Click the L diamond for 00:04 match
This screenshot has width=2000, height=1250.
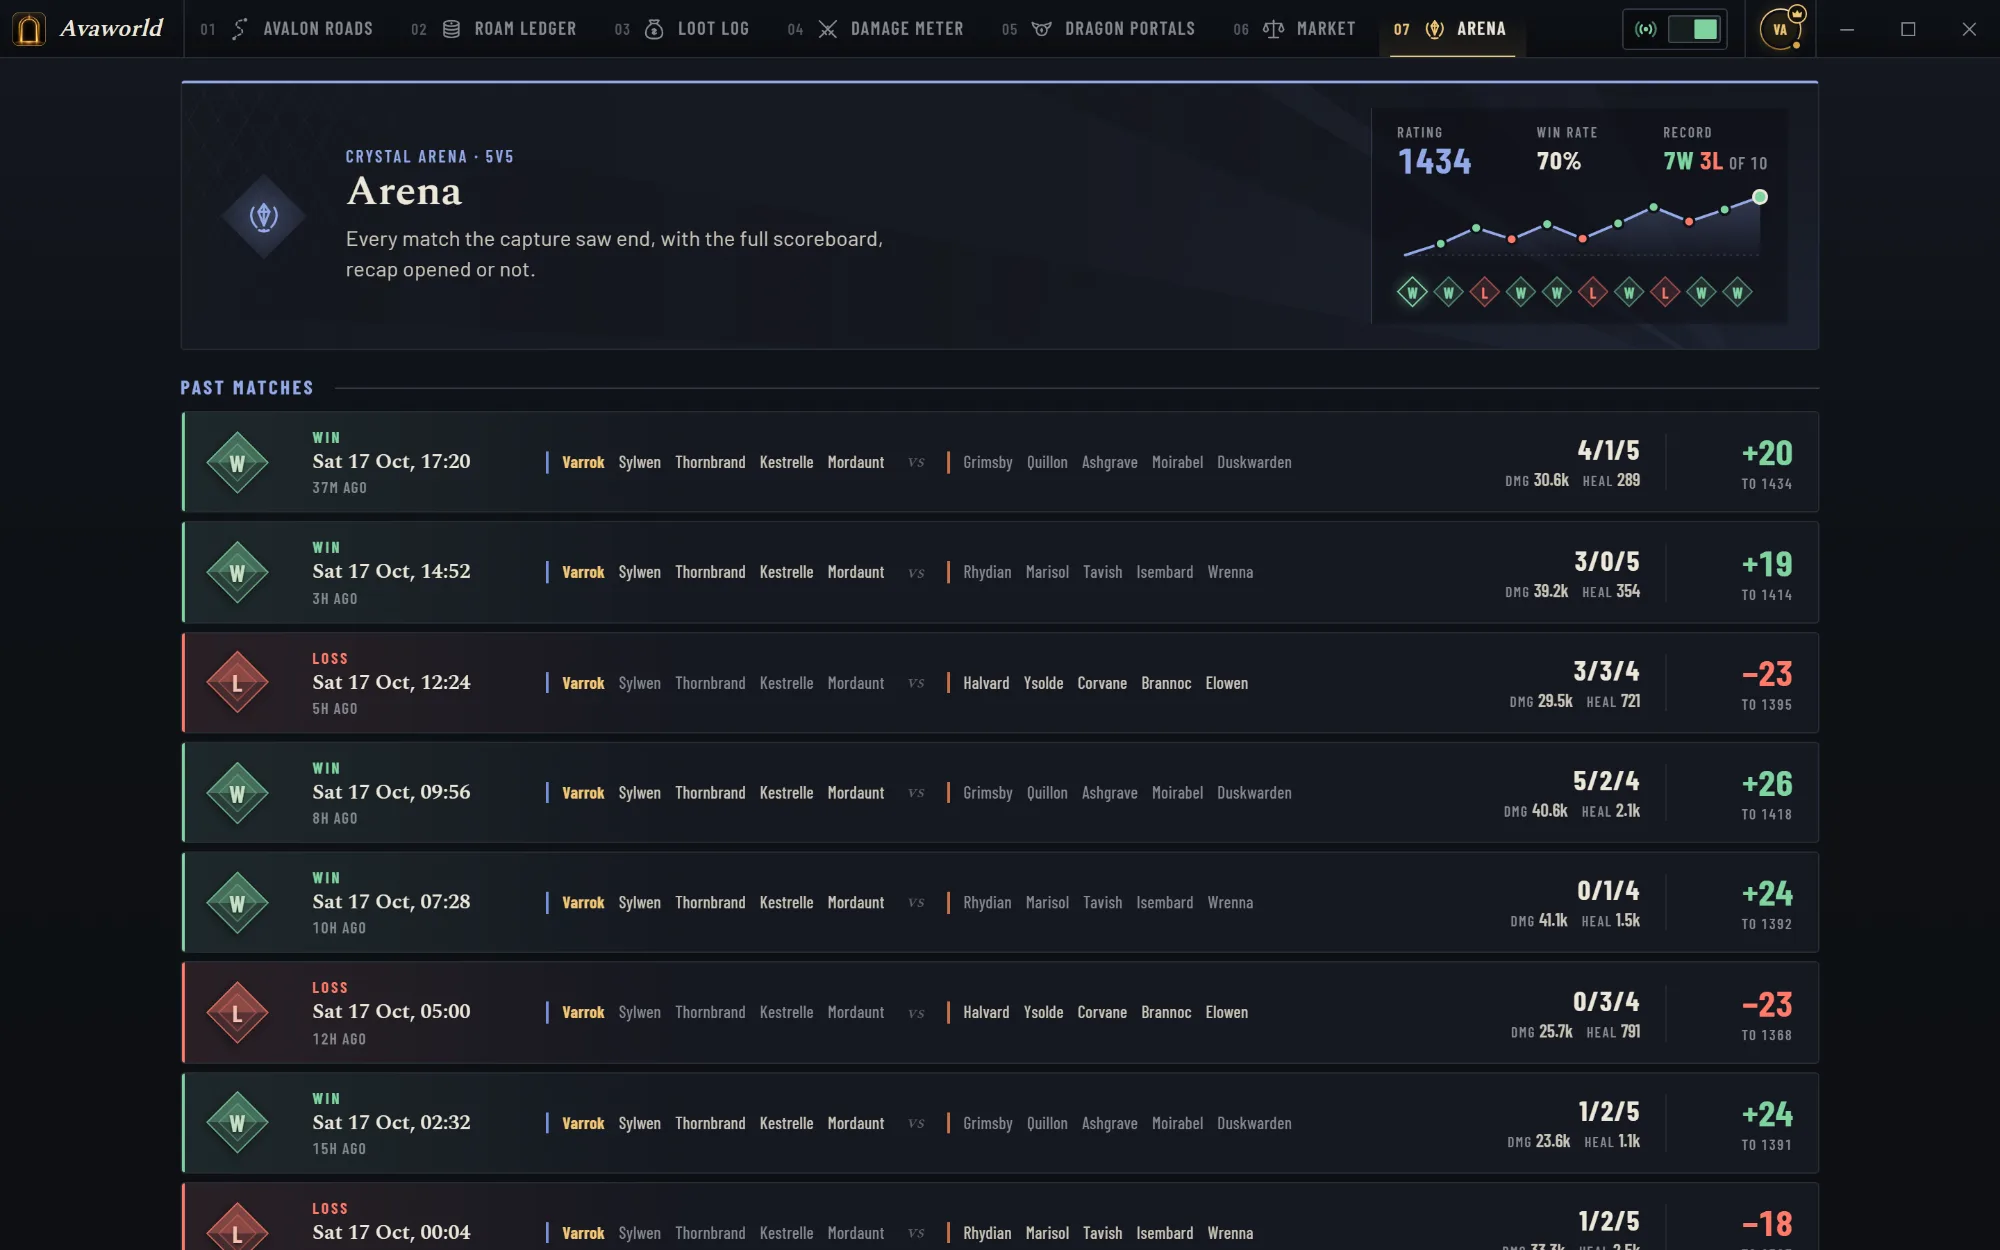click(x=237, y=1228)
